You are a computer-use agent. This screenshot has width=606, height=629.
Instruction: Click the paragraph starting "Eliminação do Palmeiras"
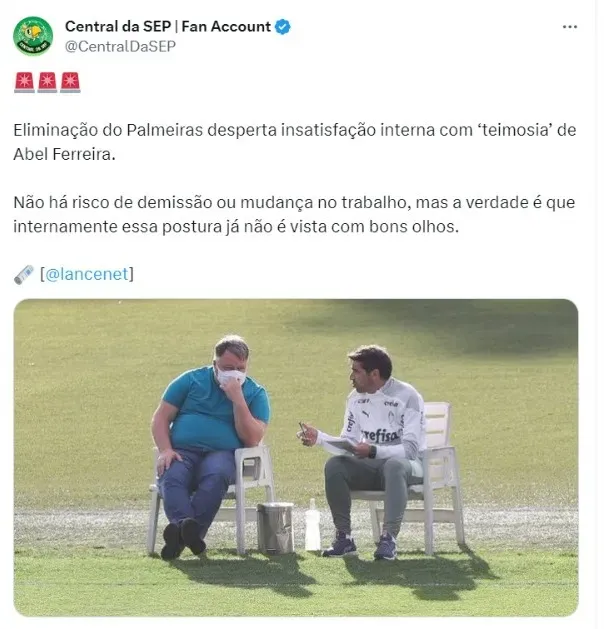click(295, 142)
